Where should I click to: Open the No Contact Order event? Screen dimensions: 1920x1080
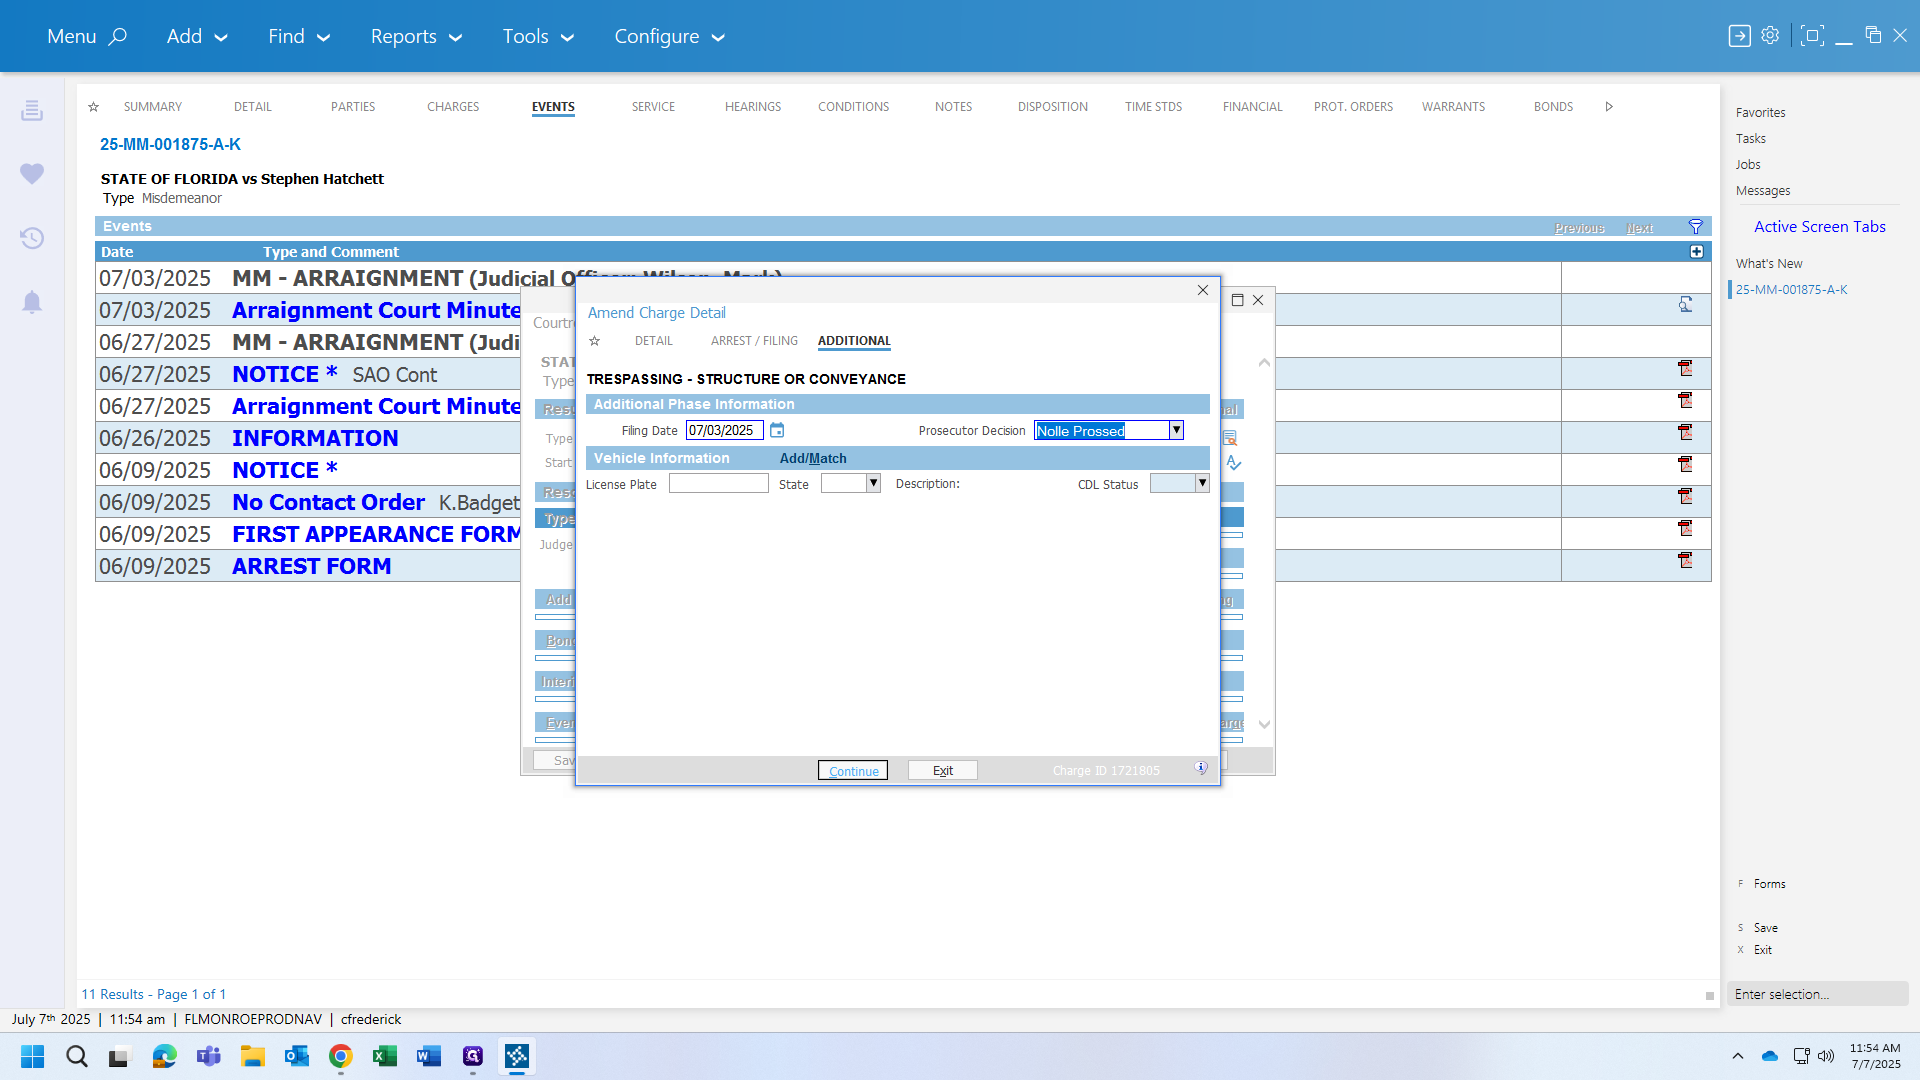(328, 502)
